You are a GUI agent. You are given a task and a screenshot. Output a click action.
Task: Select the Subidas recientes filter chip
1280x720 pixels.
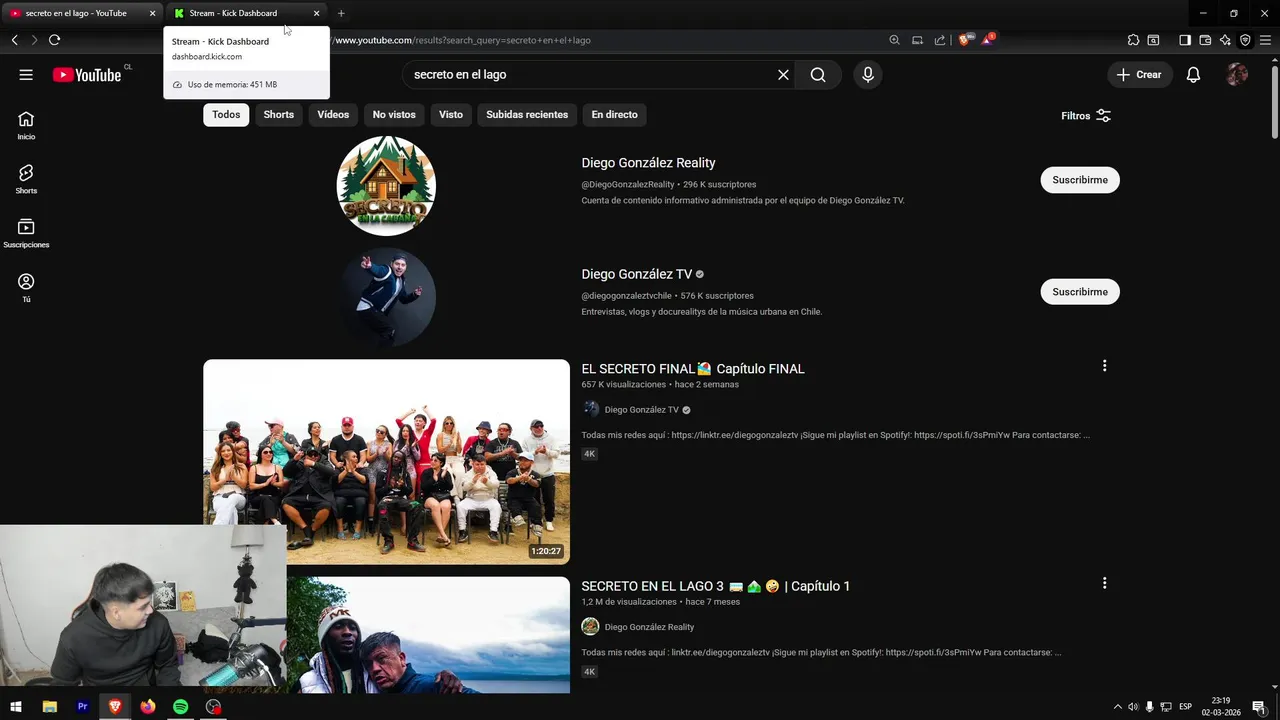point(527,115)
